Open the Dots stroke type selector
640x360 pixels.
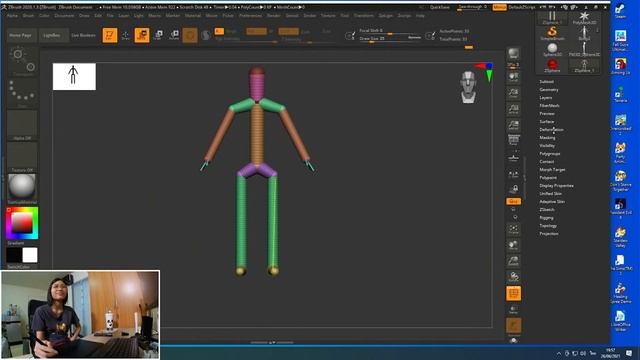click(x=22, y=93)
